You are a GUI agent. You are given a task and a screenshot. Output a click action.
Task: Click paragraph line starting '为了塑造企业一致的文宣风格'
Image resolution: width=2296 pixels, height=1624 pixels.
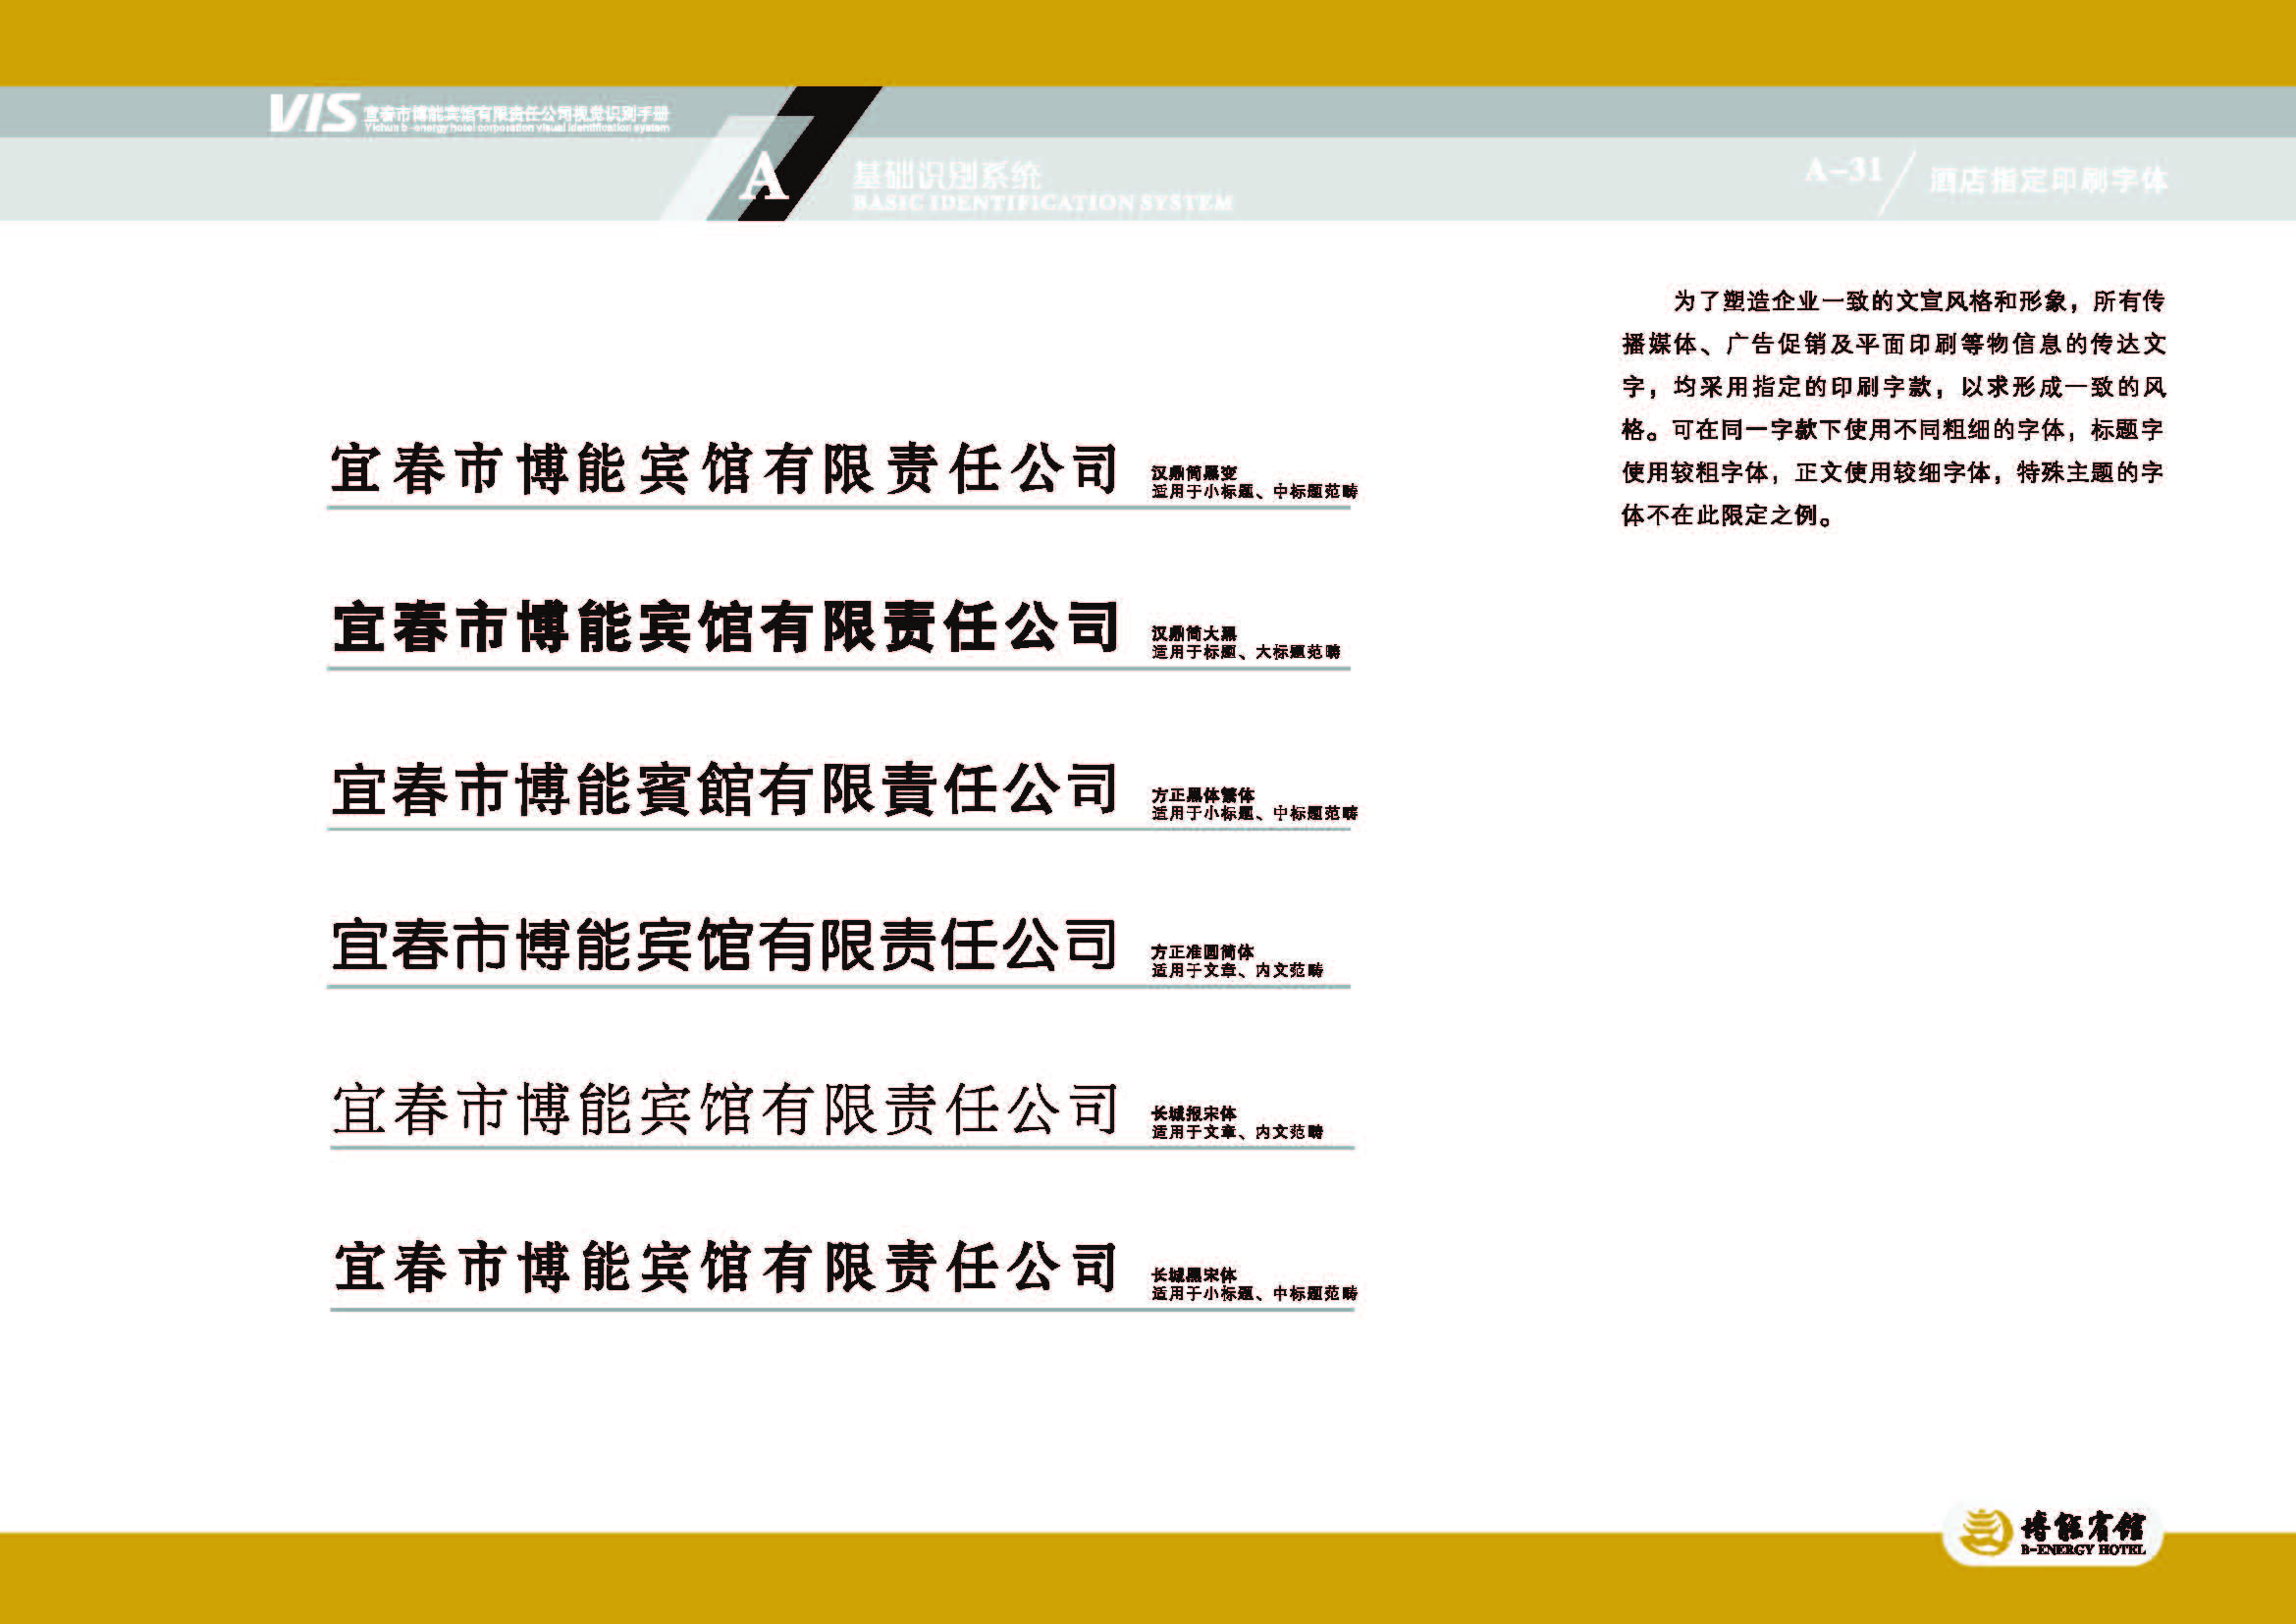1919,301
